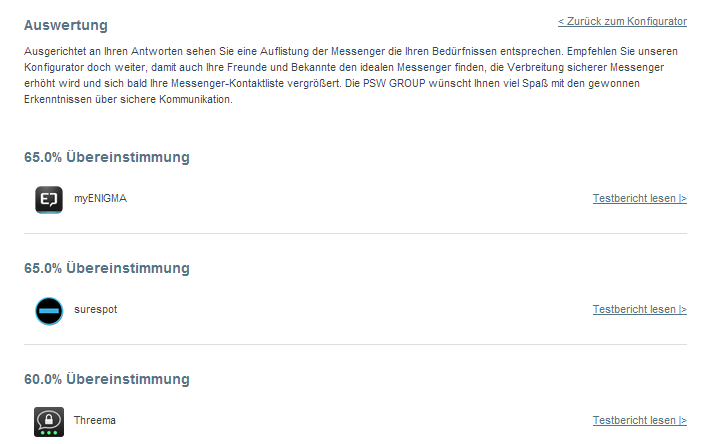Select the myENIGMA messenger name
710x444 pixels.
point(100,199)
